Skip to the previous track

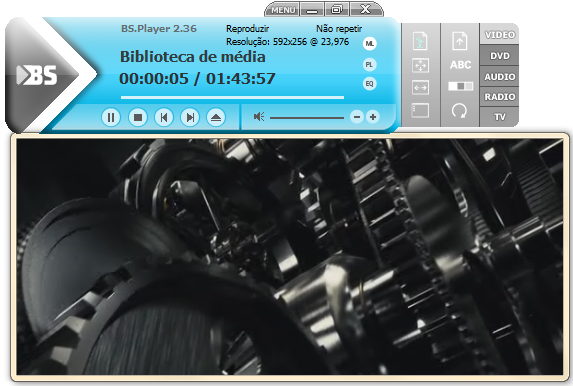(164, 117)
